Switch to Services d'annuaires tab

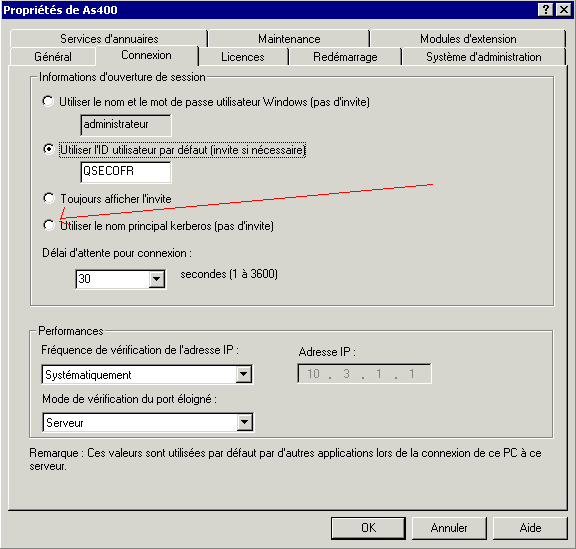click(109, 39)
